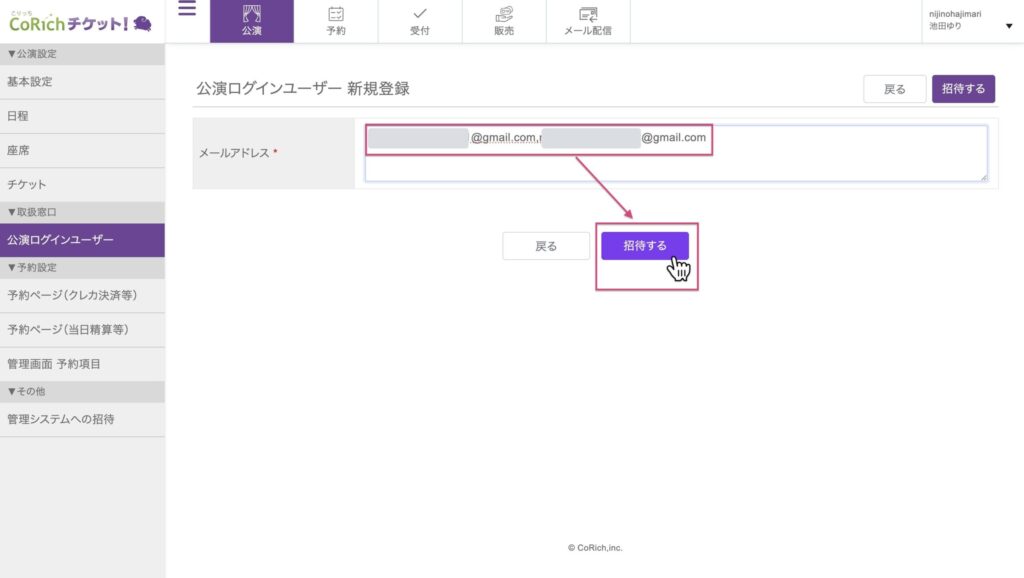
Task: Select the 受付 checkmark icon tab
Action: pyautogui.click(x=420, y=21)
